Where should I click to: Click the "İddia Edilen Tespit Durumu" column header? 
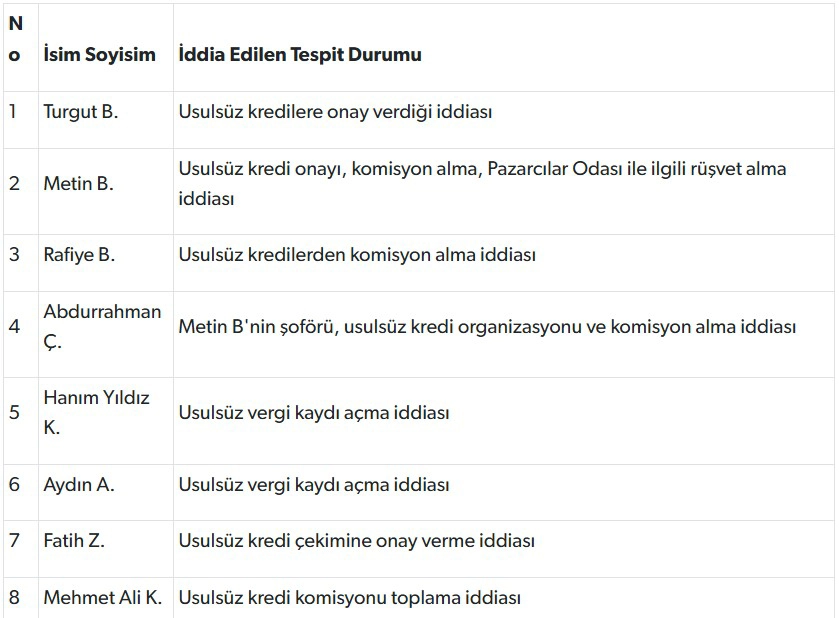[300, 55]
